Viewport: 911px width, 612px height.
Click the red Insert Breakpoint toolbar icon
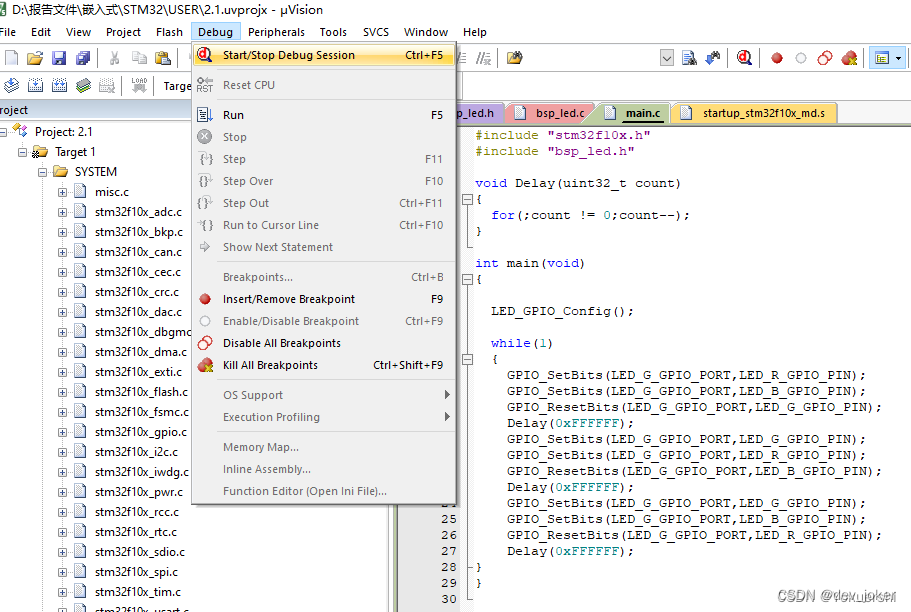[777, 58]
